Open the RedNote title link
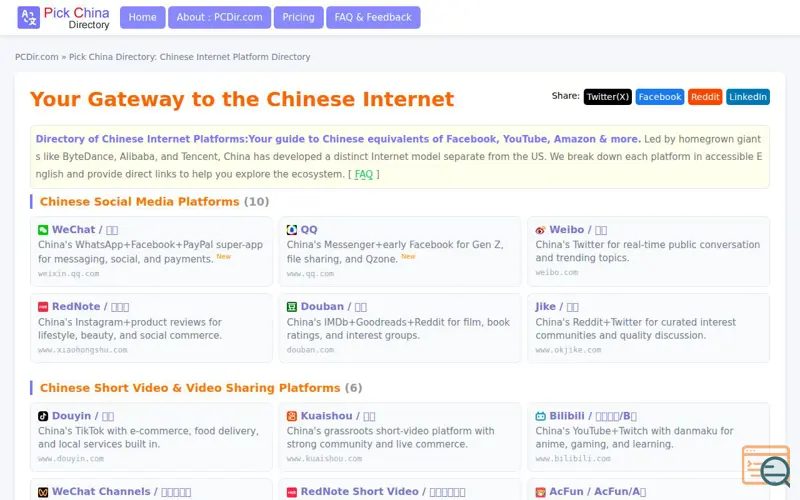The height and width of the screenshot is (500, 800). [x=90, y=307]
